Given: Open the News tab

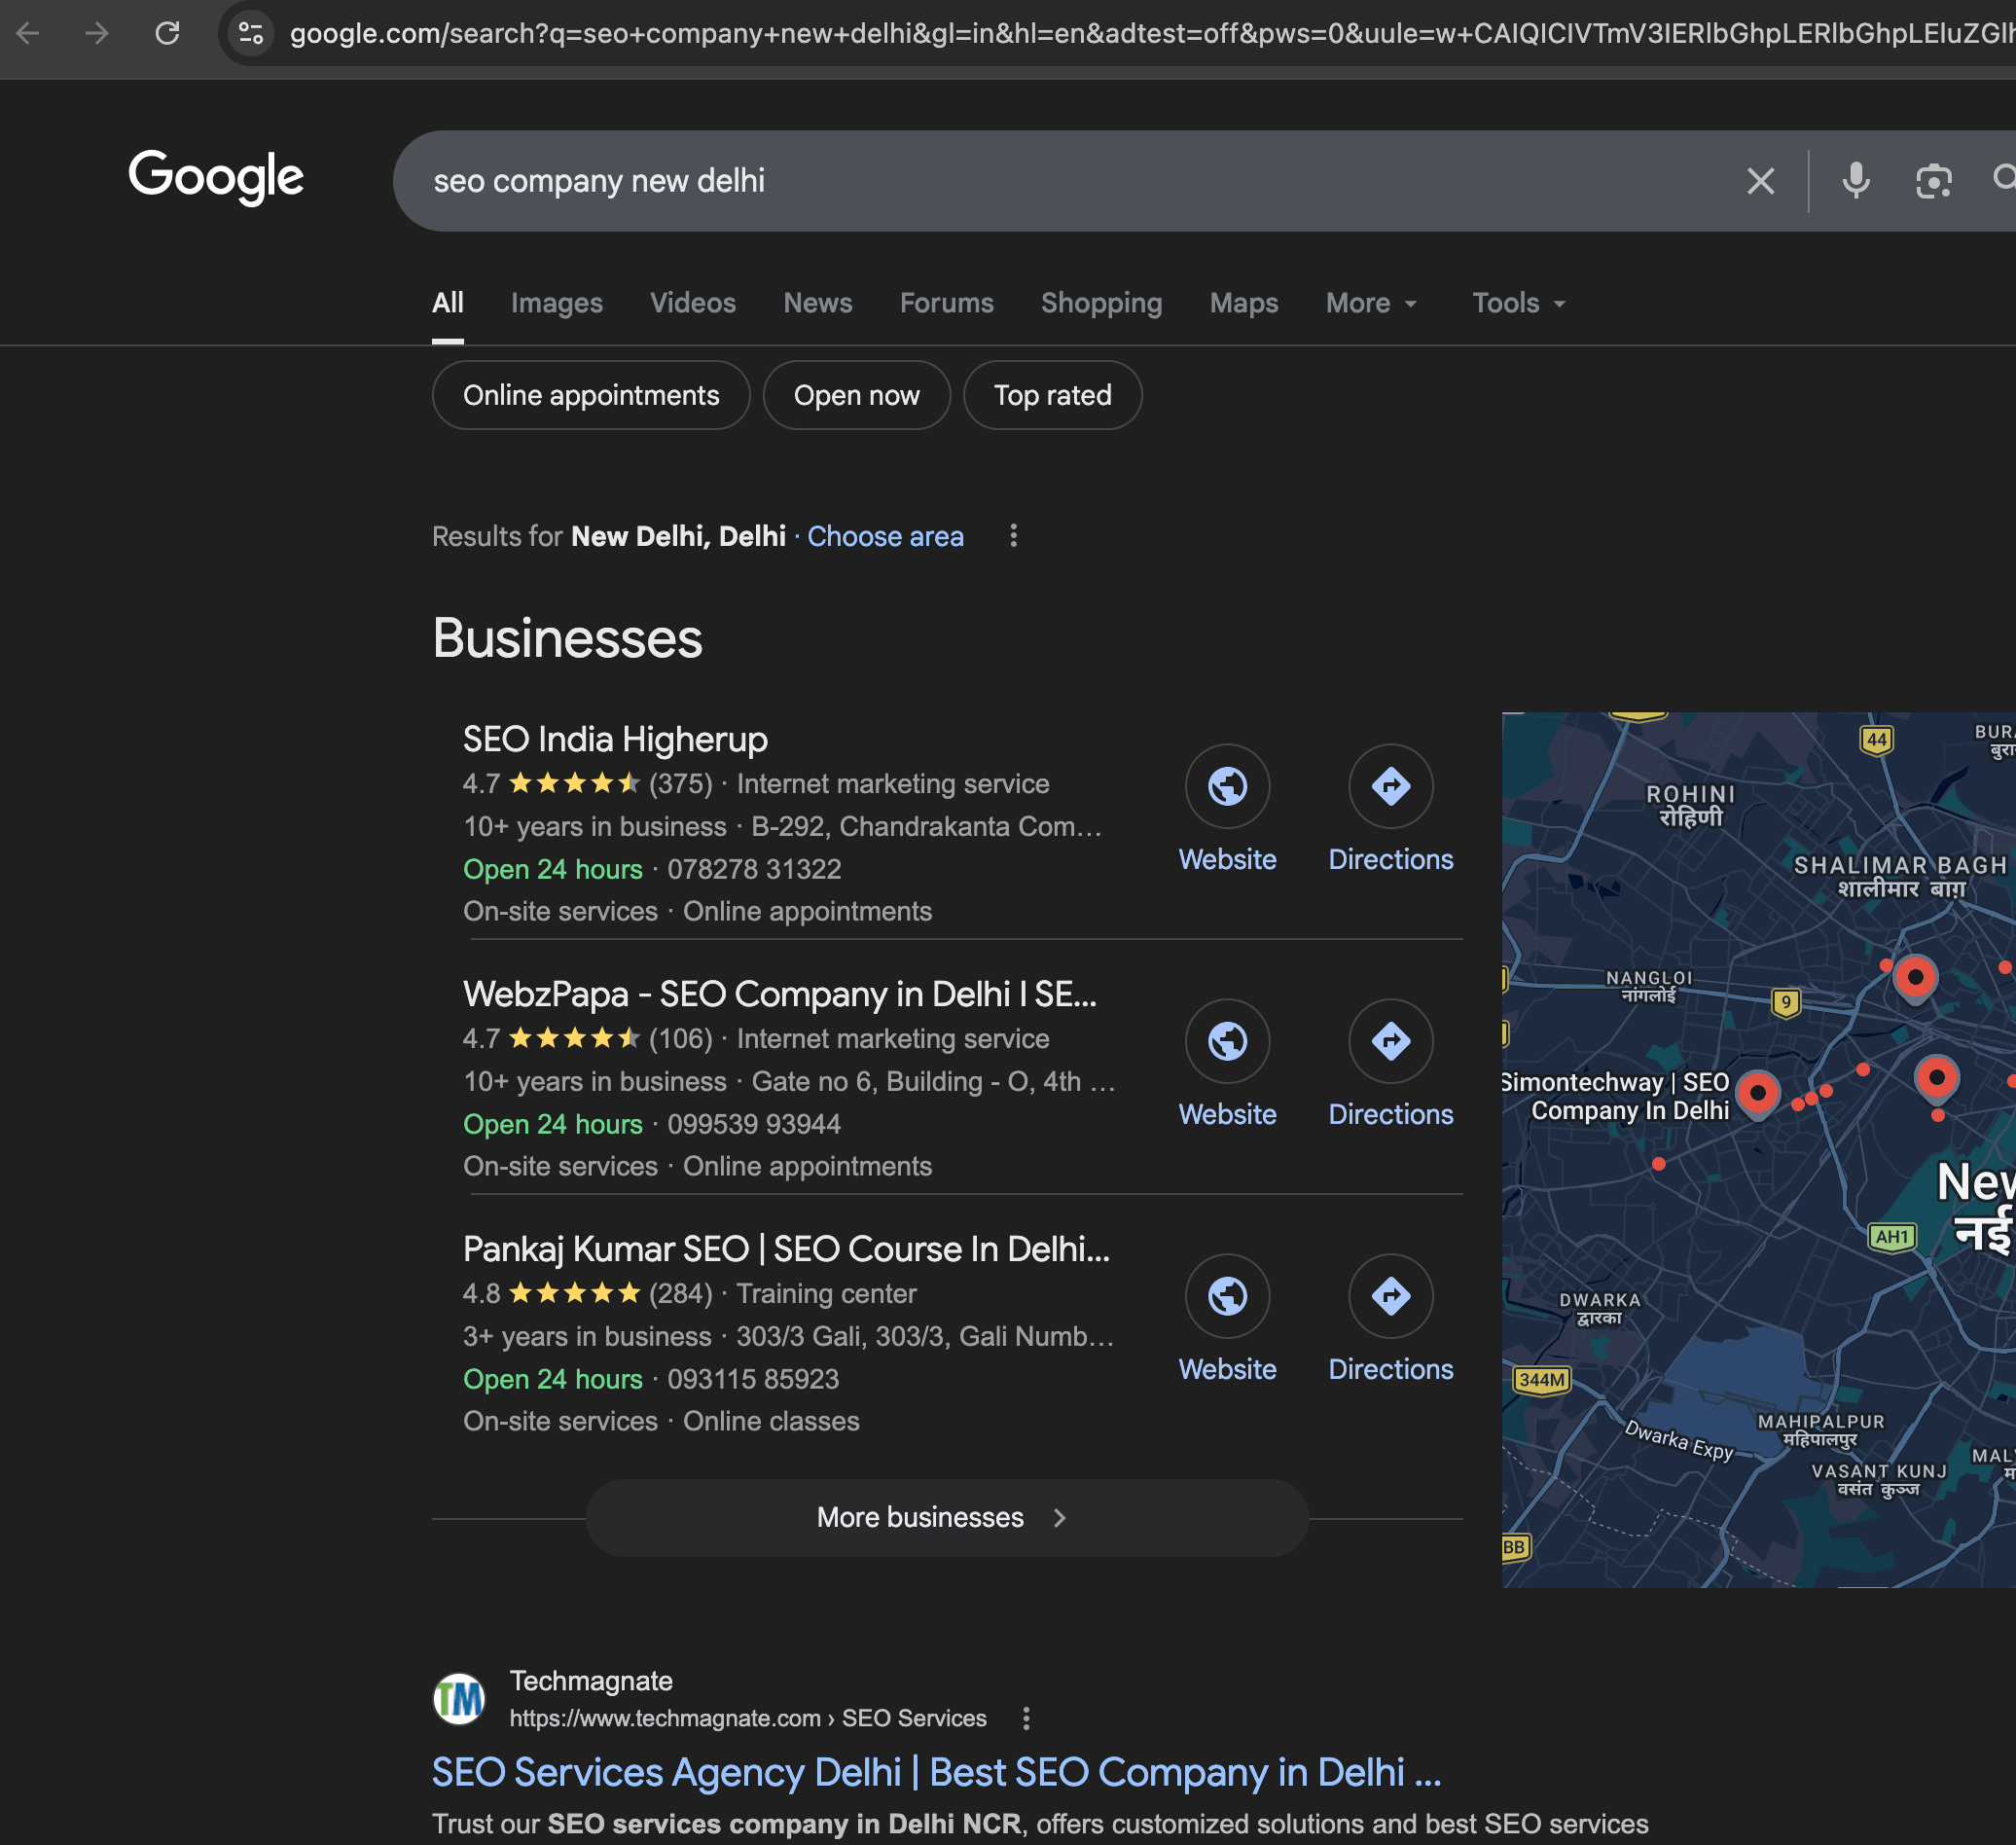Looking at the screenshot, I should [x=817, y=303].
